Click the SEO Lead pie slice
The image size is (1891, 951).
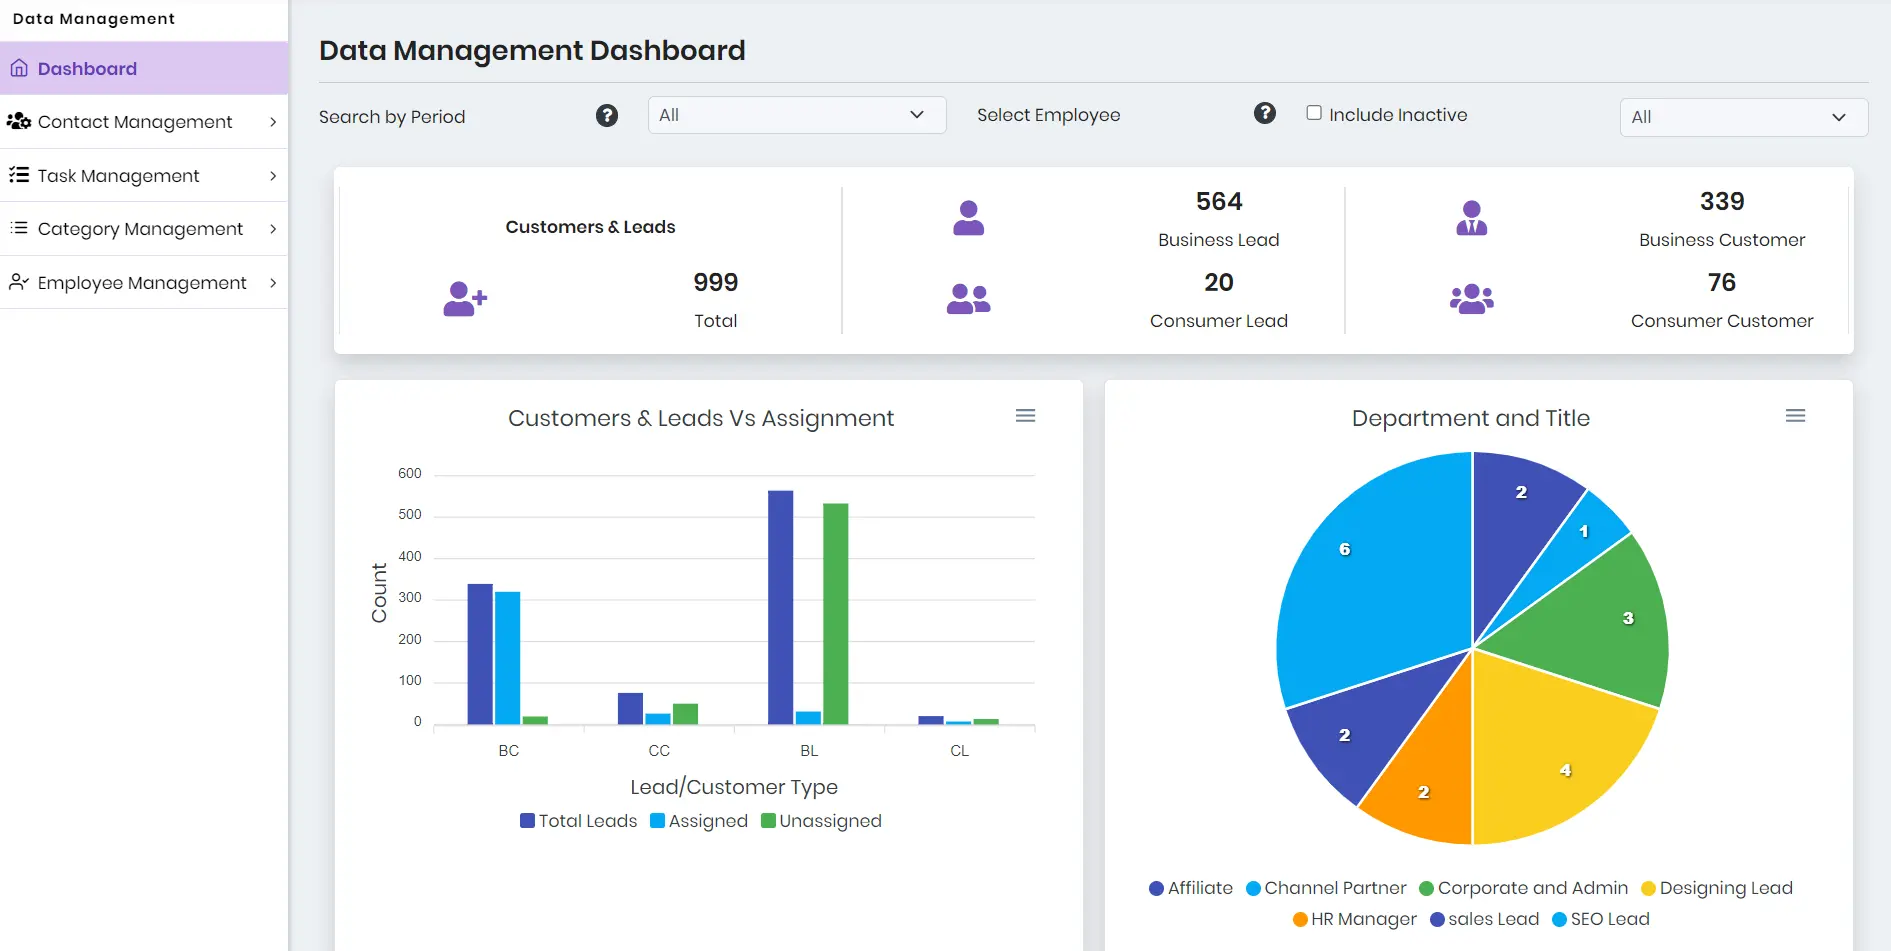click(x=1345, y=548)
